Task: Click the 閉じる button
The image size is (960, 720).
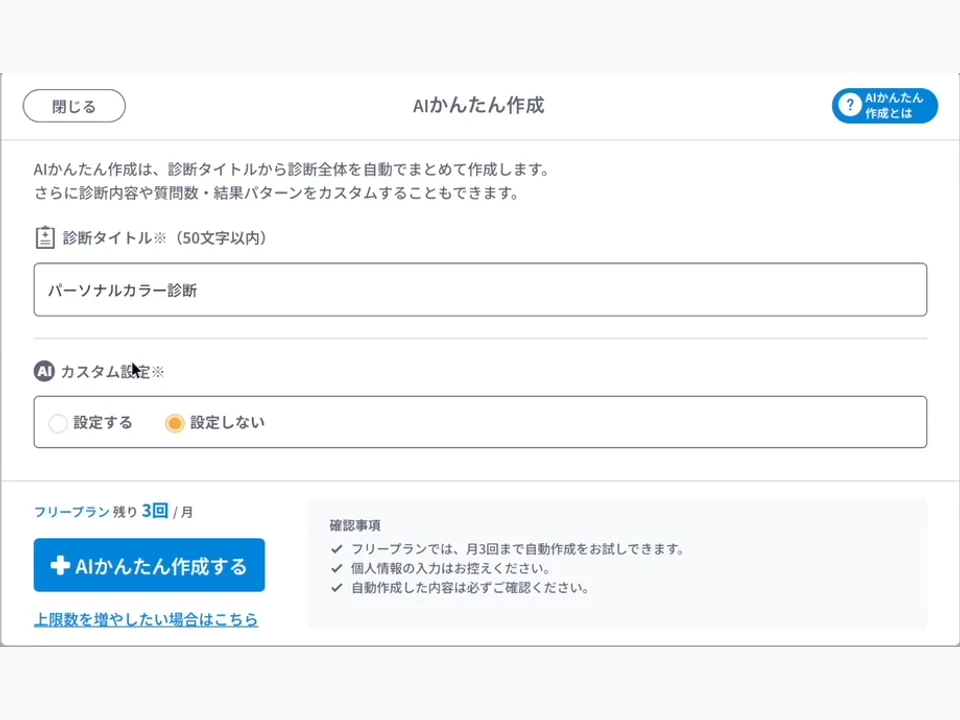Action: 74,106
